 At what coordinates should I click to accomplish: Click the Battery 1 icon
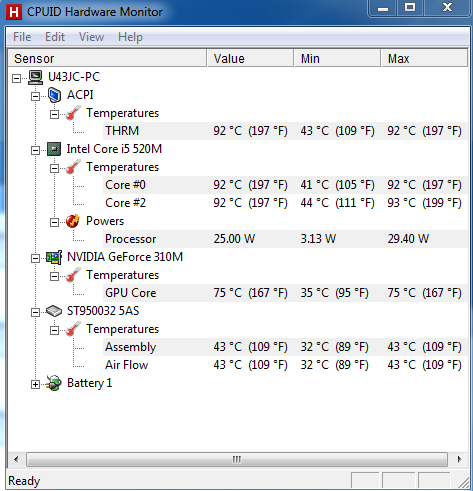54,383
